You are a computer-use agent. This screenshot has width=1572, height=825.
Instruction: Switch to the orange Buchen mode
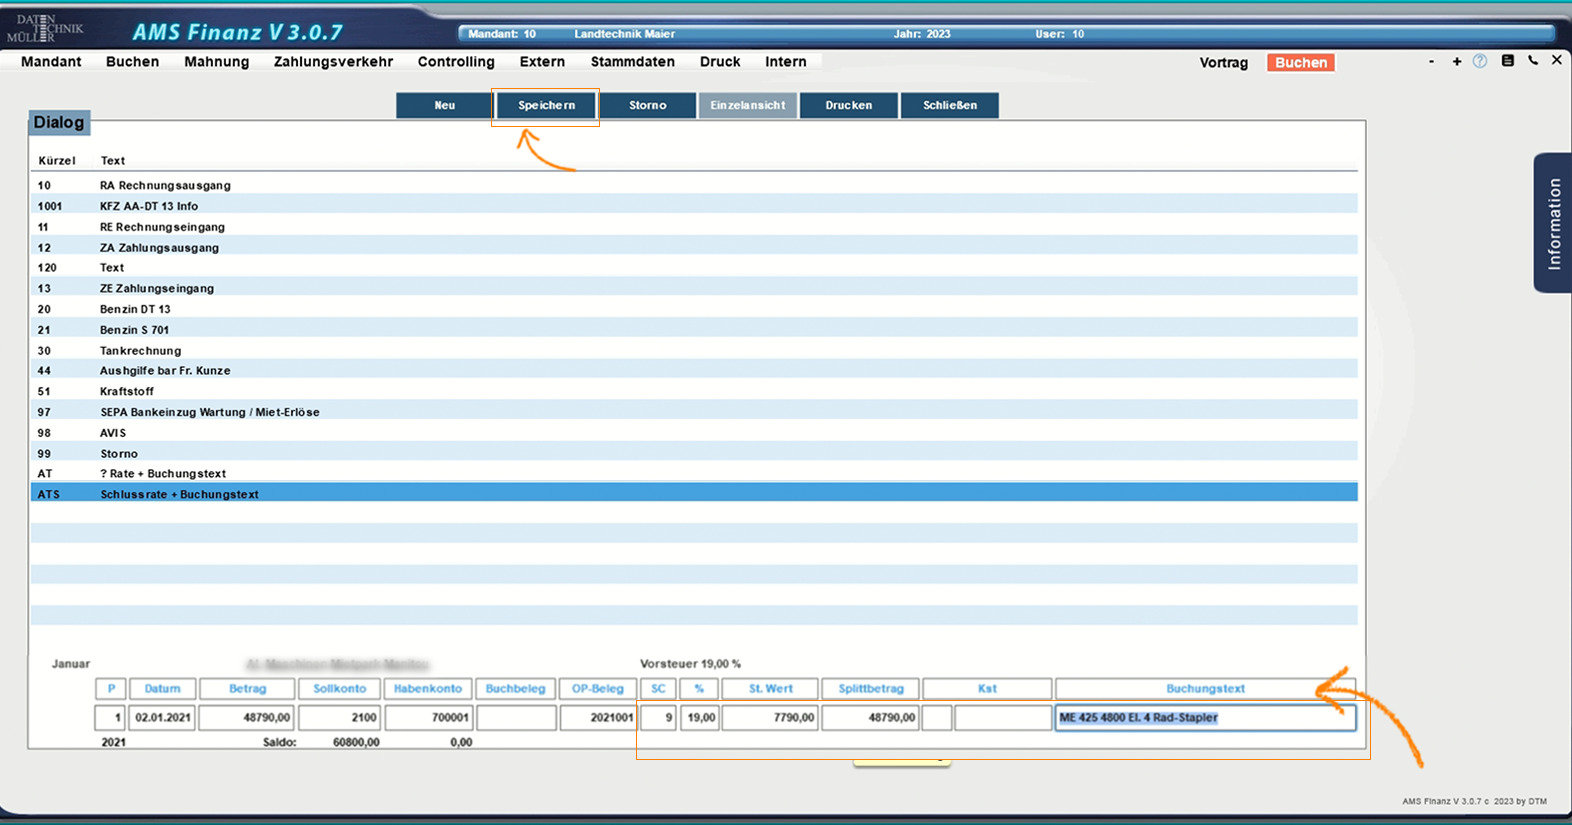click(x=1300, y=62)
